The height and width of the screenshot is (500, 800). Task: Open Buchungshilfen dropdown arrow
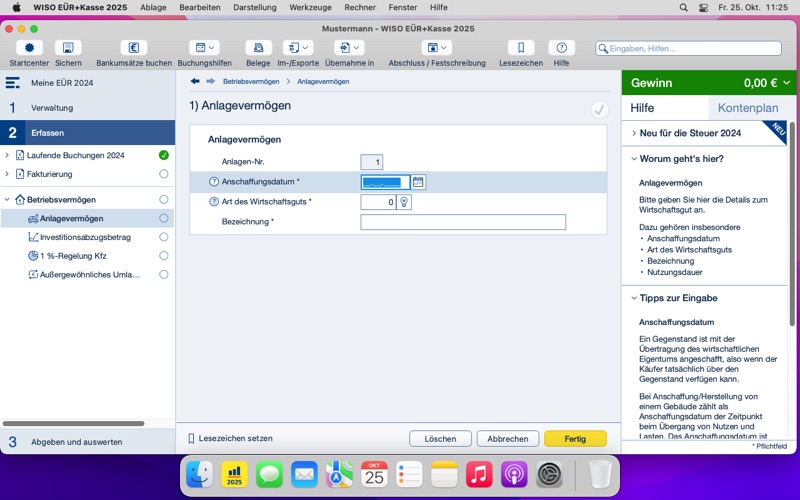click(211, 48)
